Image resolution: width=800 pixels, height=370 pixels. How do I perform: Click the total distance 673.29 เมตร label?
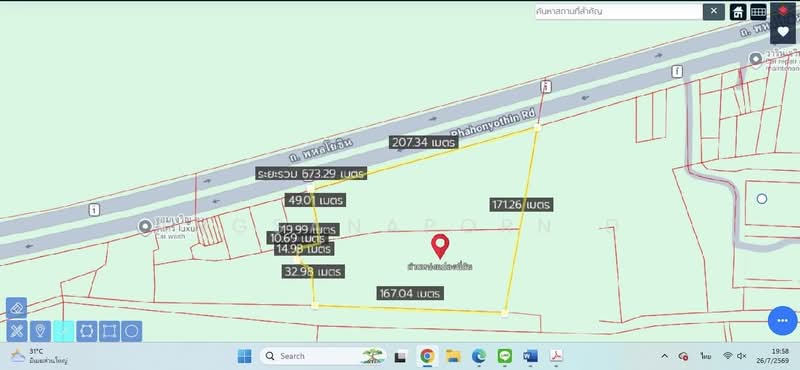pos(311,174)
